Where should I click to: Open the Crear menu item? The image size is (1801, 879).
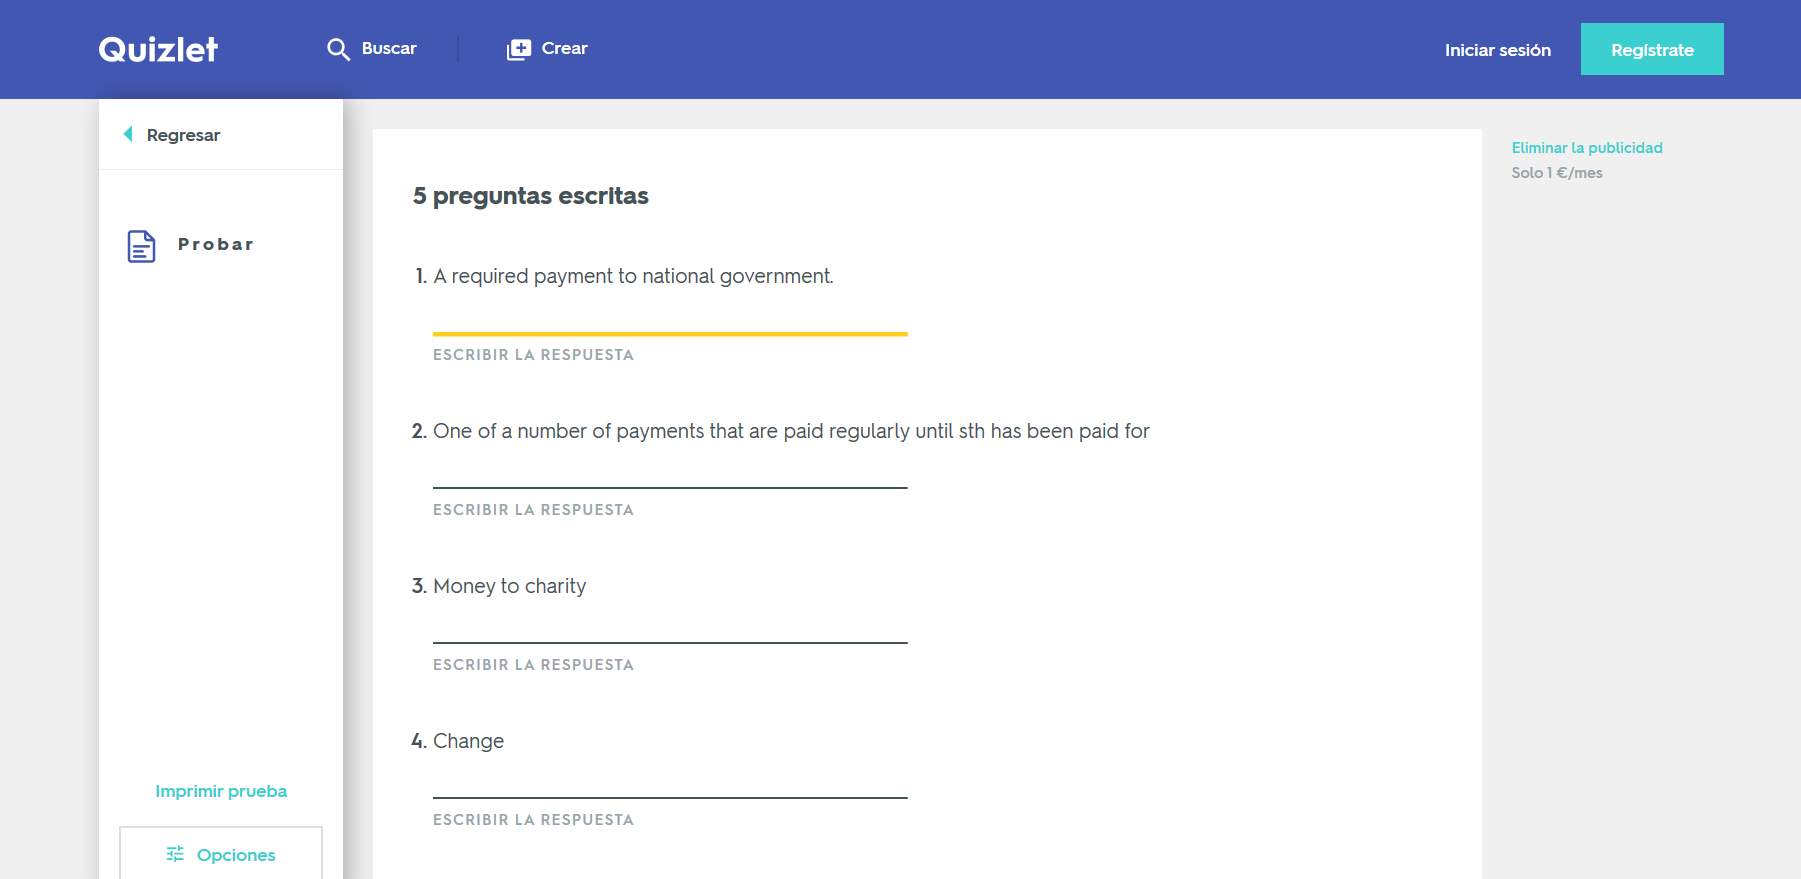547,49
